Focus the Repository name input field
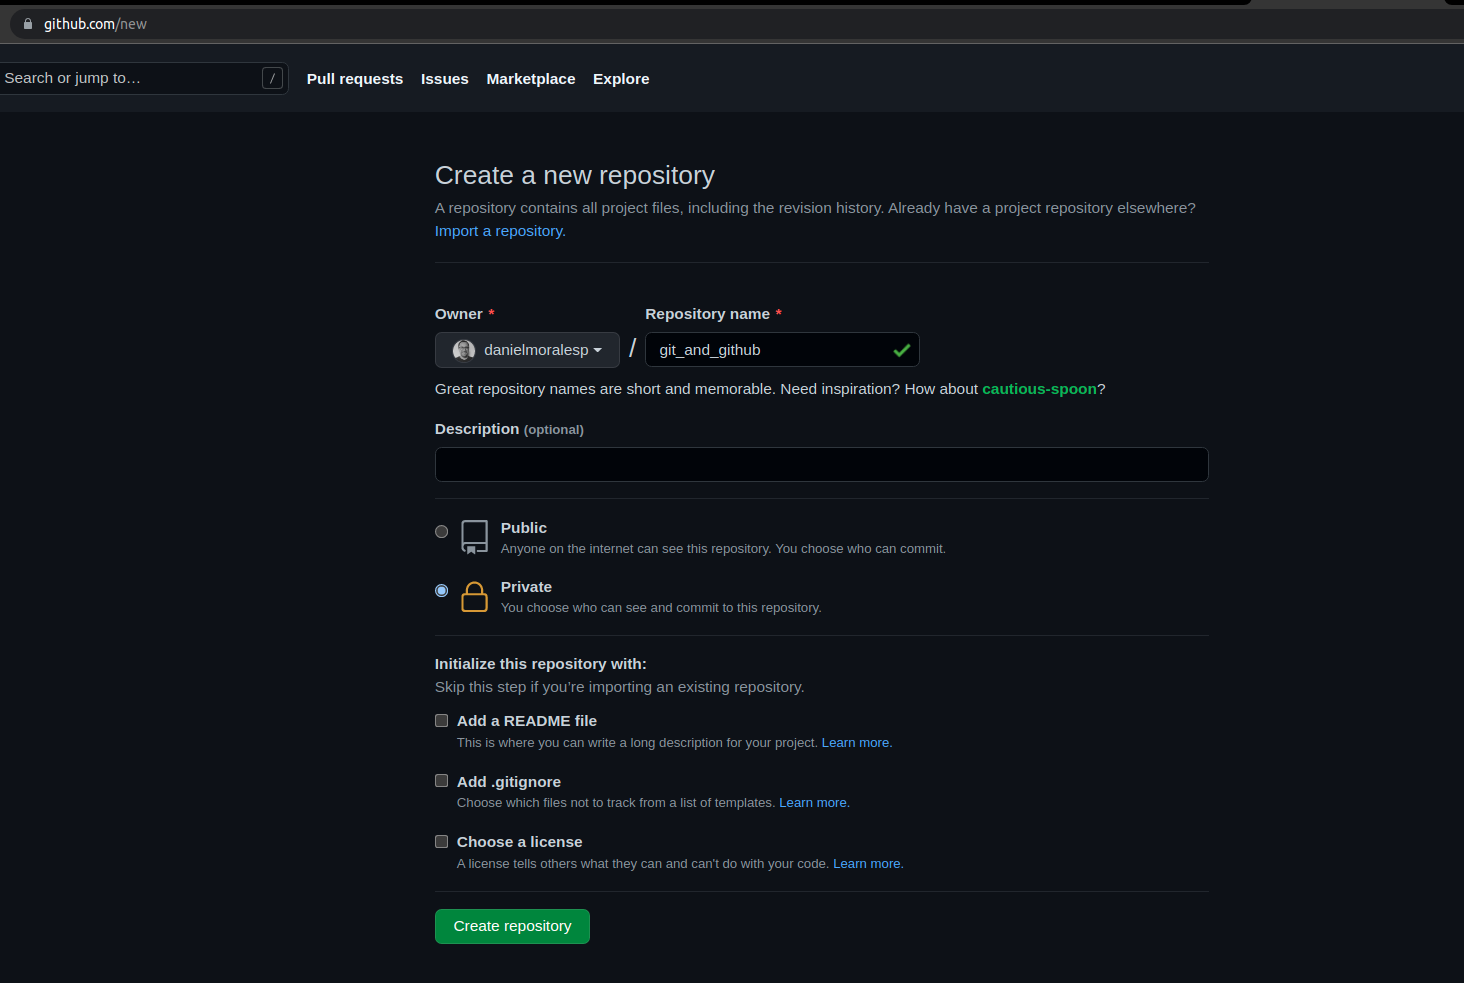The width and height of the screenshot is (1464, 983). [782, 350]
